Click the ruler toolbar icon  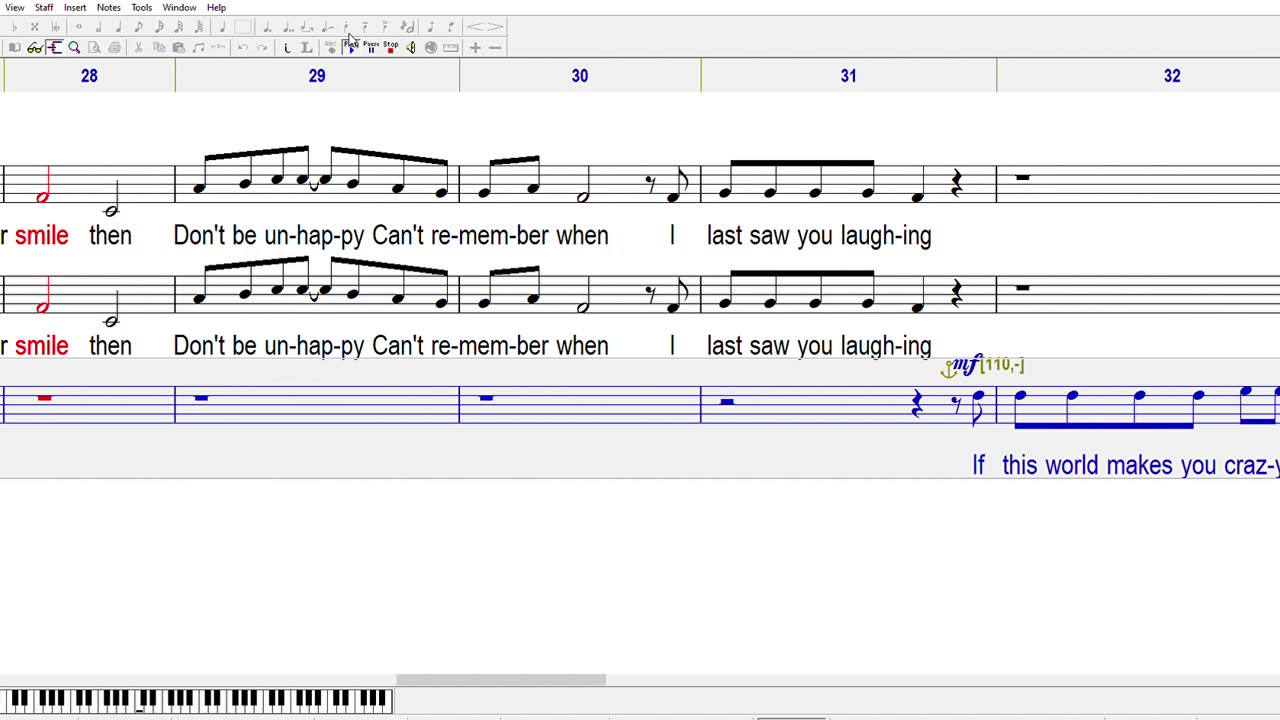click(x=451, y=47)
